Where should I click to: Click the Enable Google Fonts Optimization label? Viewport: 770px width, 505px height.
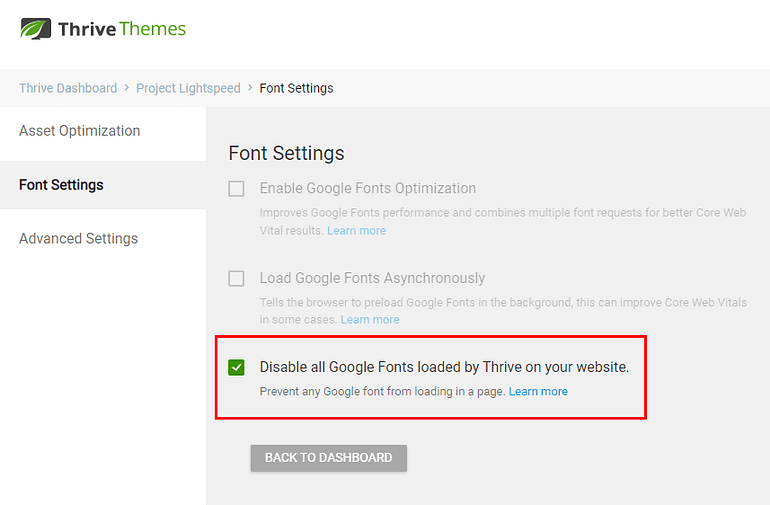click(368, 188)
